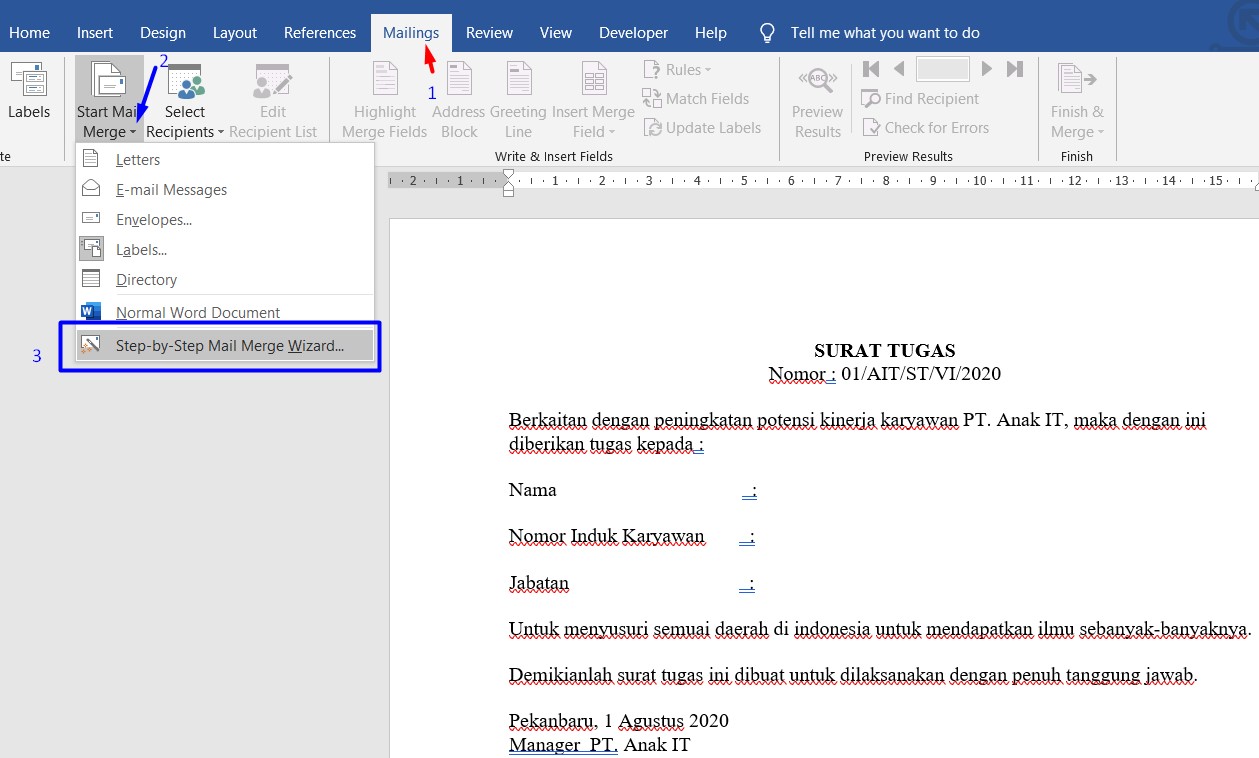Switch to the Review tab

tap(489, 32)
